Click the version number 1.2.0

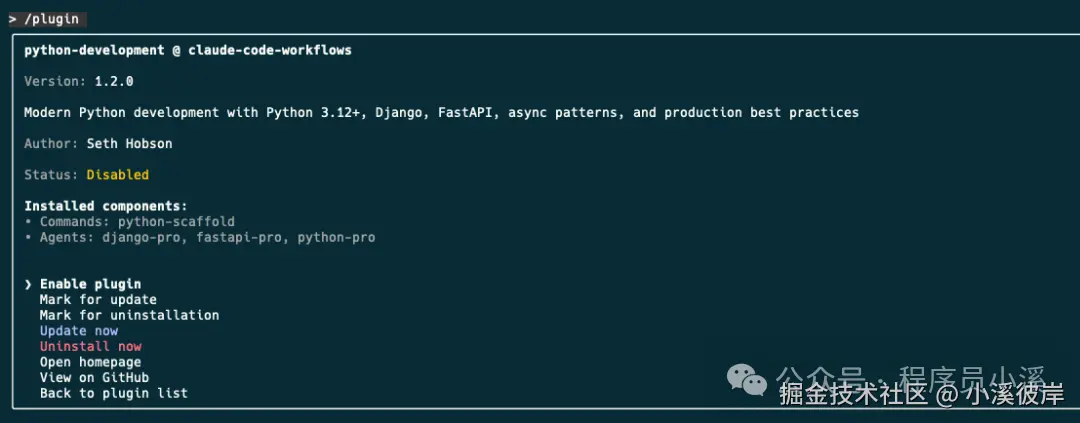click(x=114, y=81)
